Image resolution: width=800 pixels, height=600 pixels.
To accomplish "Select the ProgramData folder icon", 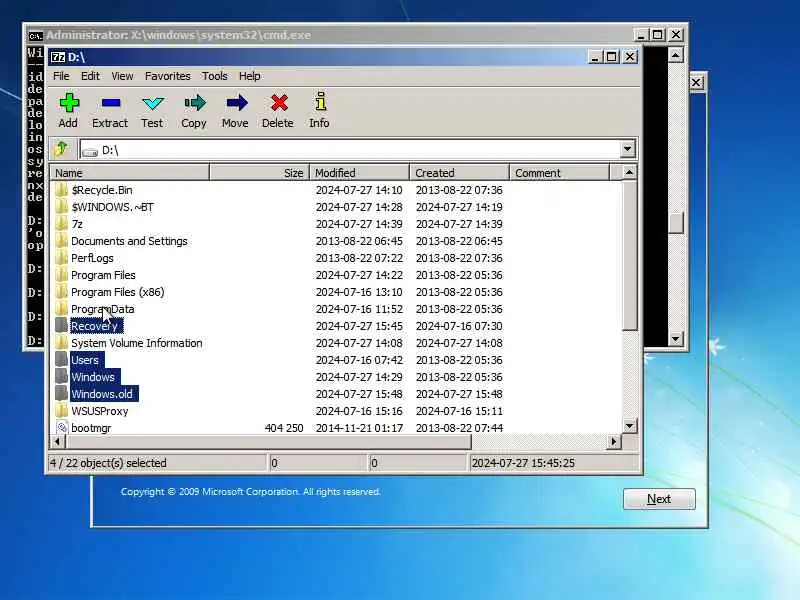I will tap(61, 309).
